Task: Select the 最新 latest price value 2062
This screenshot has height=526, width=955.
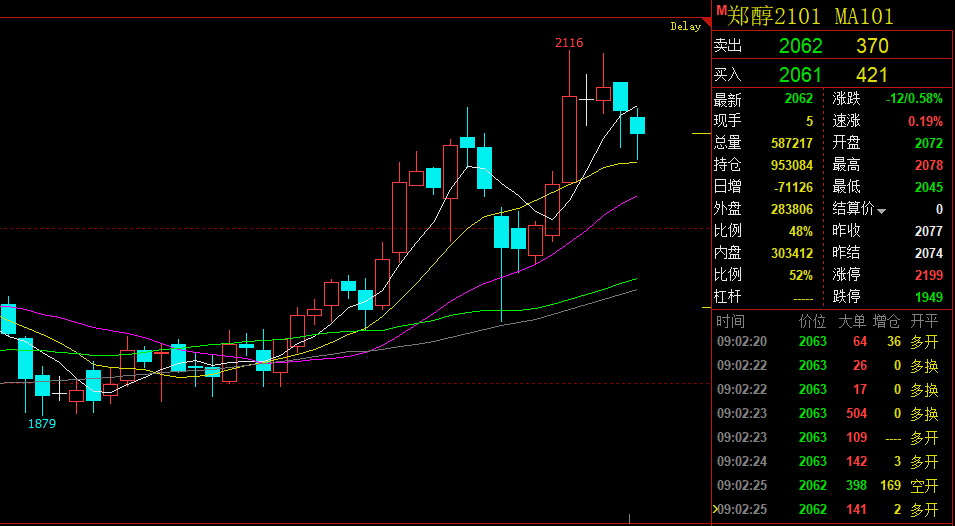Action: coord(798,99)
